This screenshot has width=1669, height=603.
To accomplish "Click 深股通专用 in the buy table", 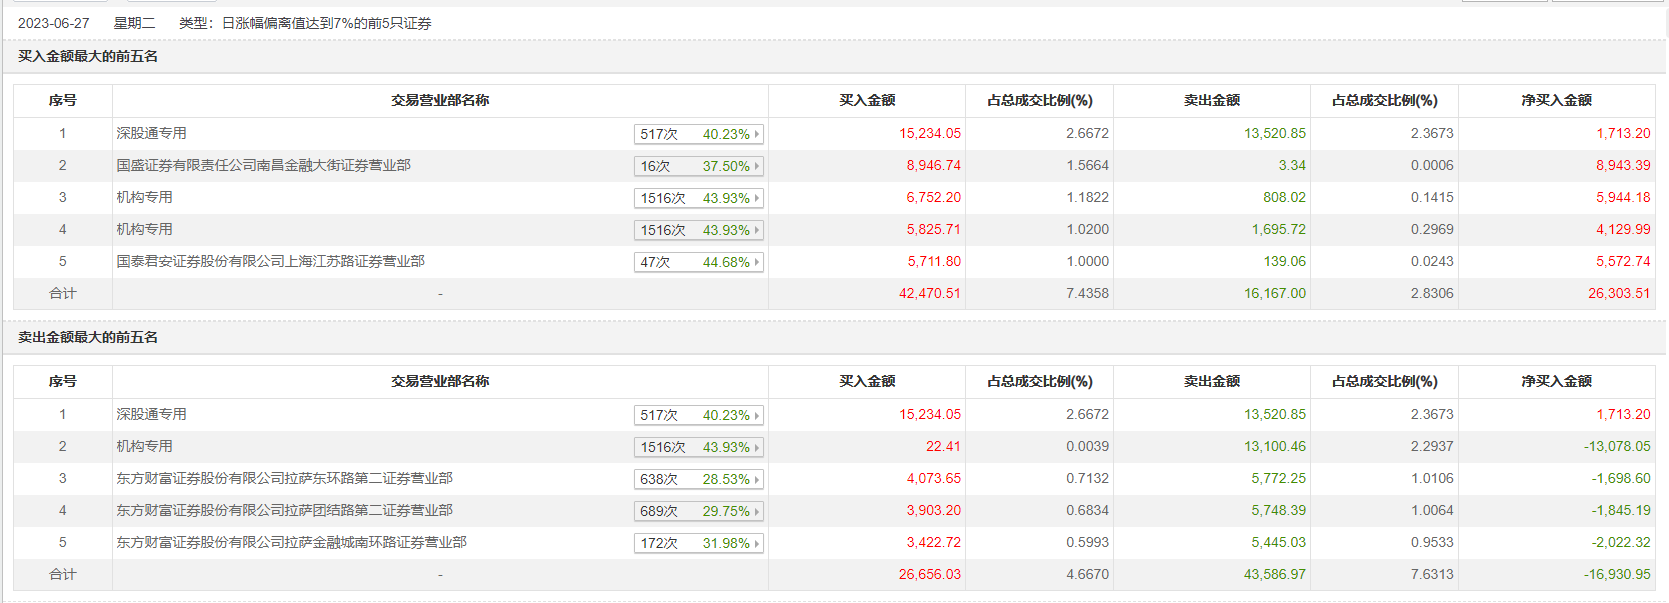I will (x=151, y=133).
